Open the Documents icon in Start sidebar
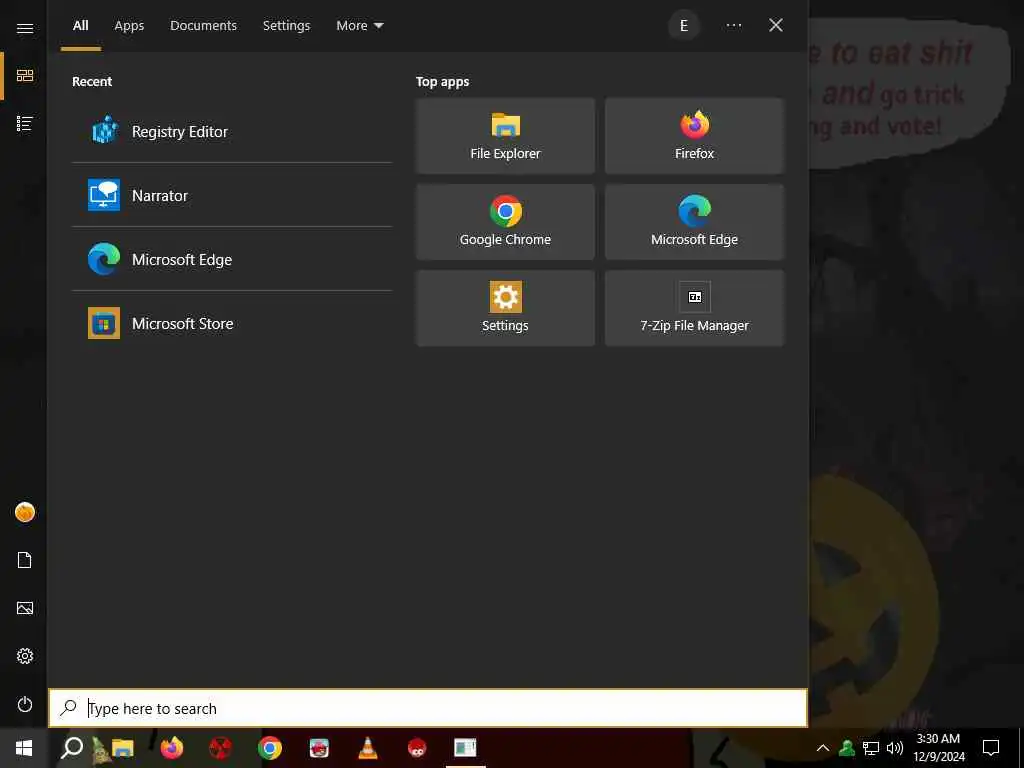The width and height of the screenshot is (1024, 768). (24, 560)
